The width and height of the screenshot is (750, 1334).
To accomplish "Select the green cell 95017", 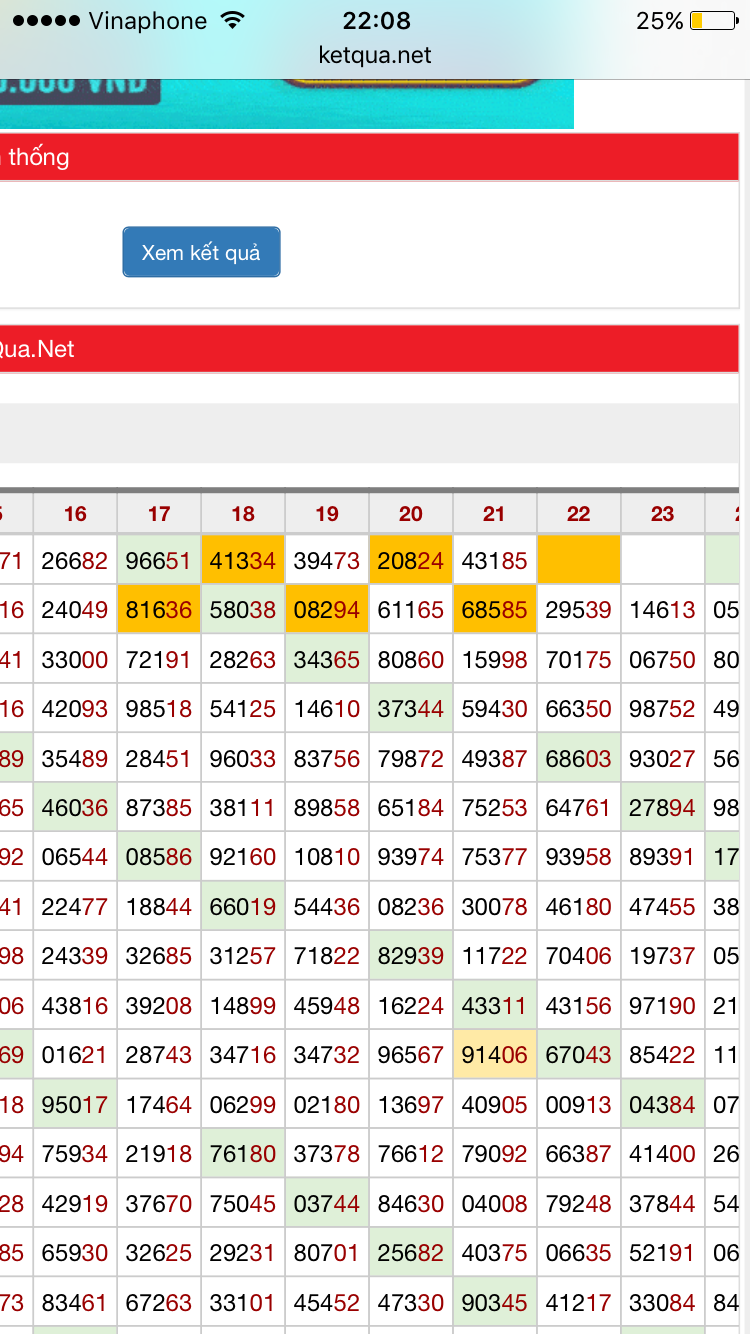I will click(x=75, y=1104).
